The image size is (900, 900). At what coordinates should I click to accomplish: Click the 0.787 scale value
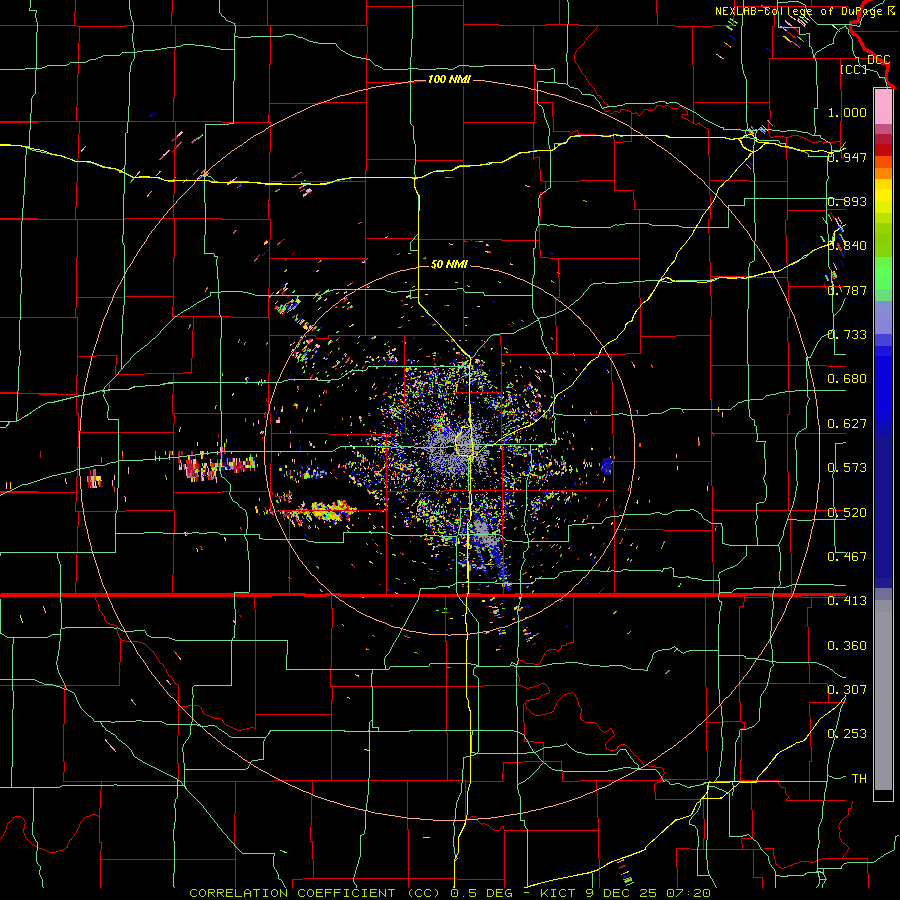click(x=847, y=290)
